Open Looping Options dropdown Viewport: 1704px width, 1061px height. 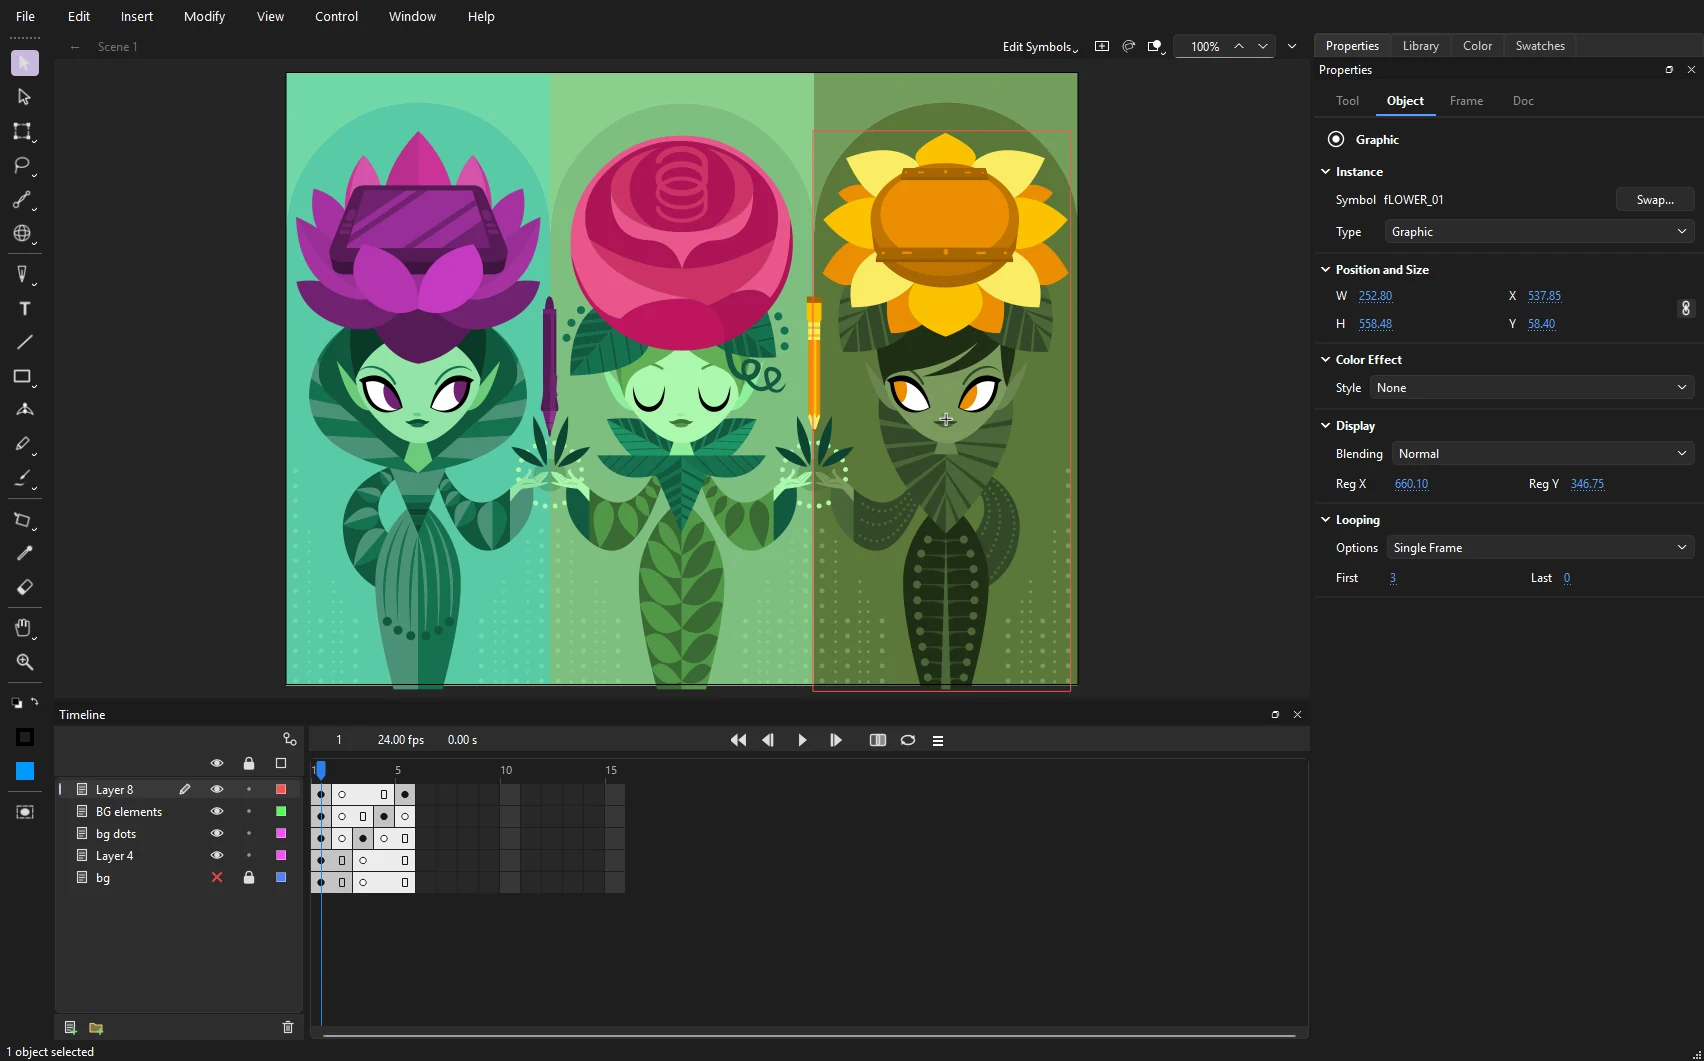[1540, 548]
